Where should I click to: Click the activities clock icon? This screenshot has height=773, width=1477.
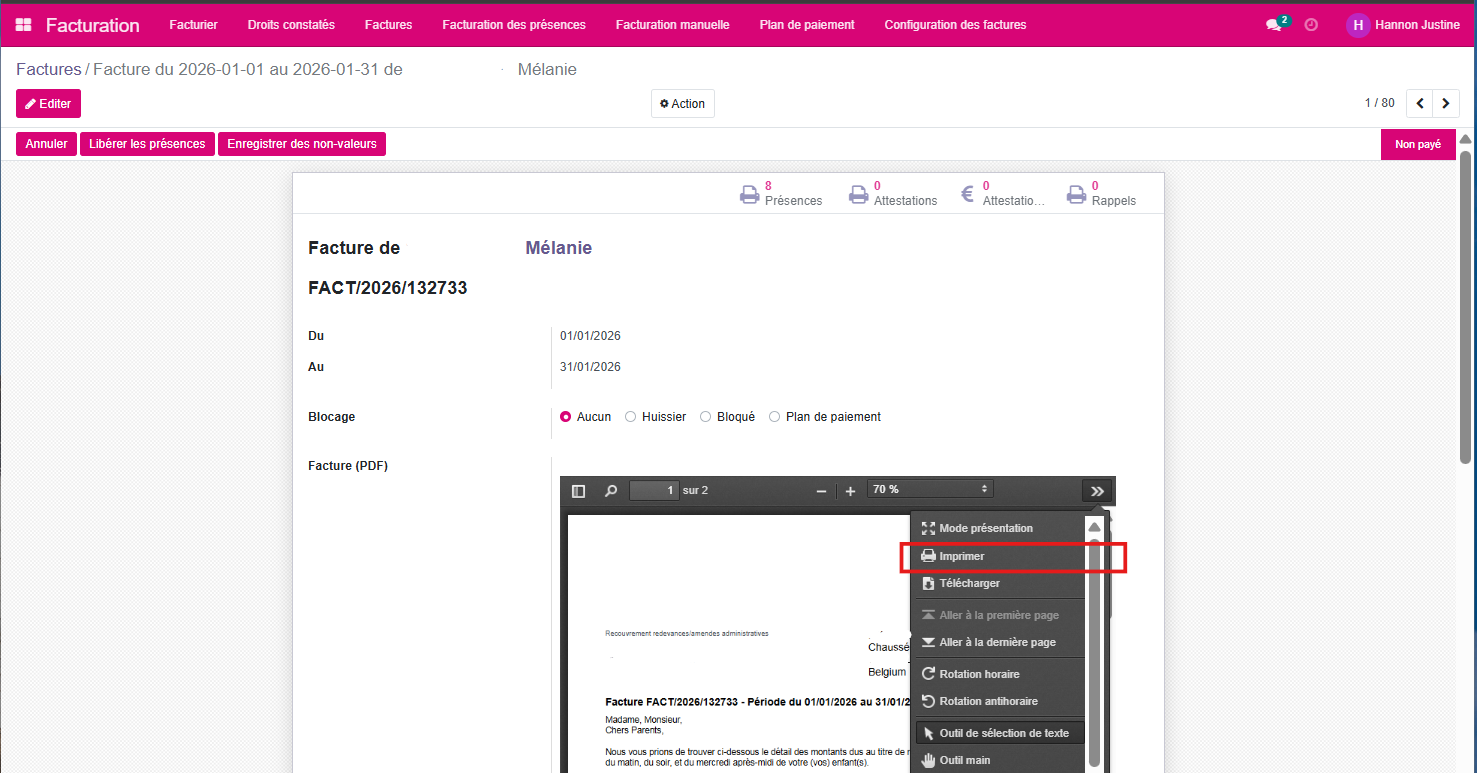(x=1311, y=25)
